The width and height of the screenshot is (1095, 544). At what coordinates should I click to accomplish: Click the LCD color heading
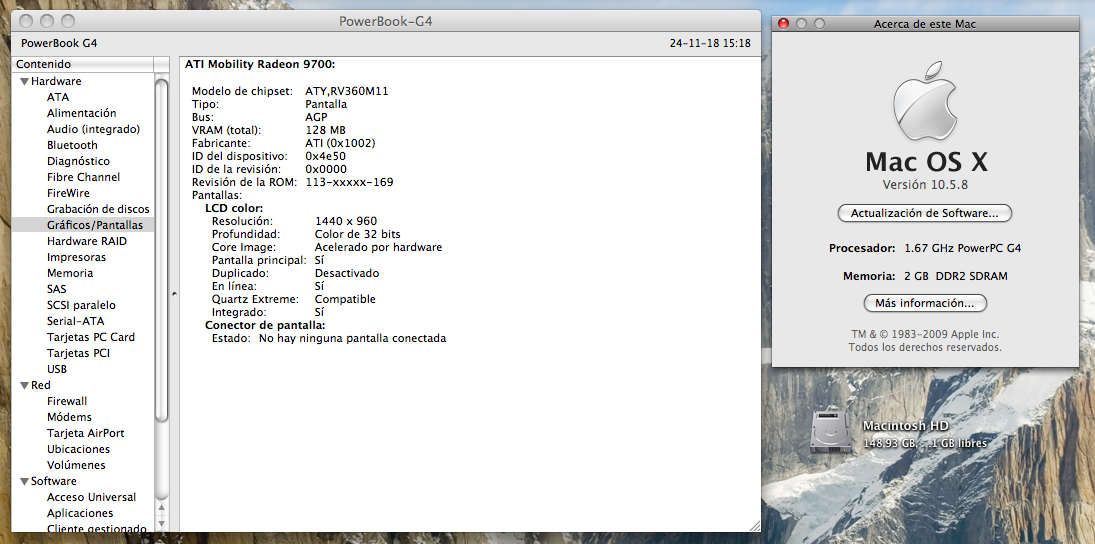coord(234,209)
